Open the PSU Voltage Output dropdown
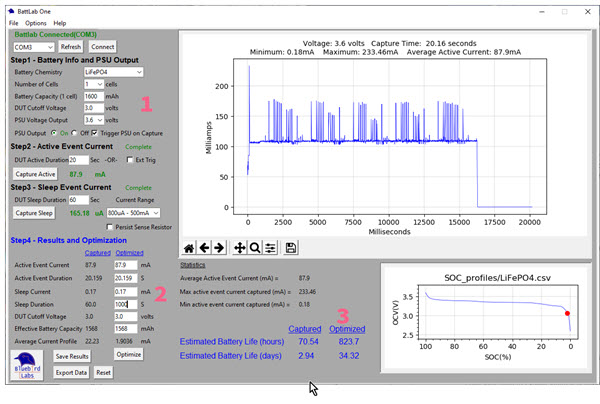Screen dimensions: 600x404 click(x=94, y=120)
